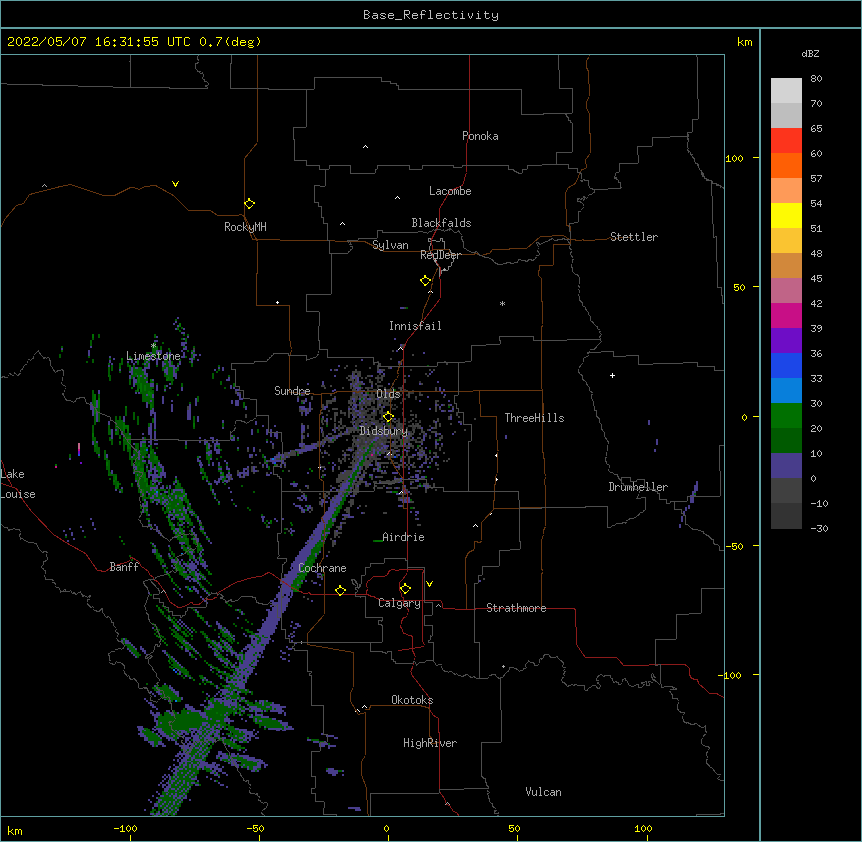Click the Vulcan label
This screenshot has width=862, height=842.
click(x=543, y=792)
